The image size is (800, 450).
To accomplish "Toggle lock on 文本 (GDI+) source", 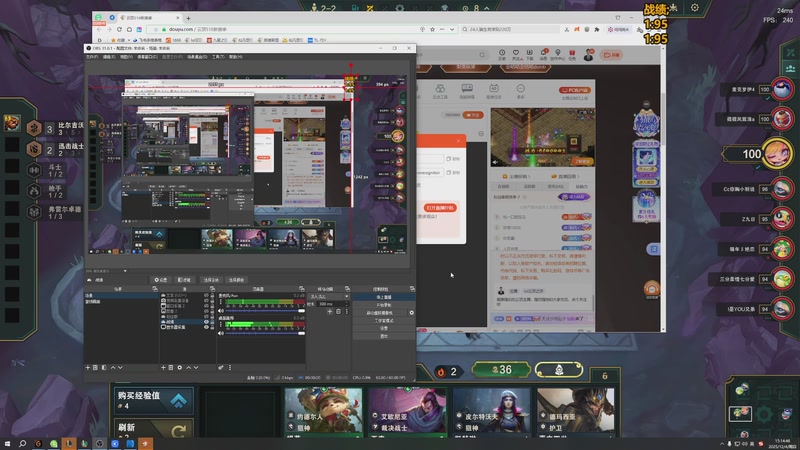I will point(212,295).
